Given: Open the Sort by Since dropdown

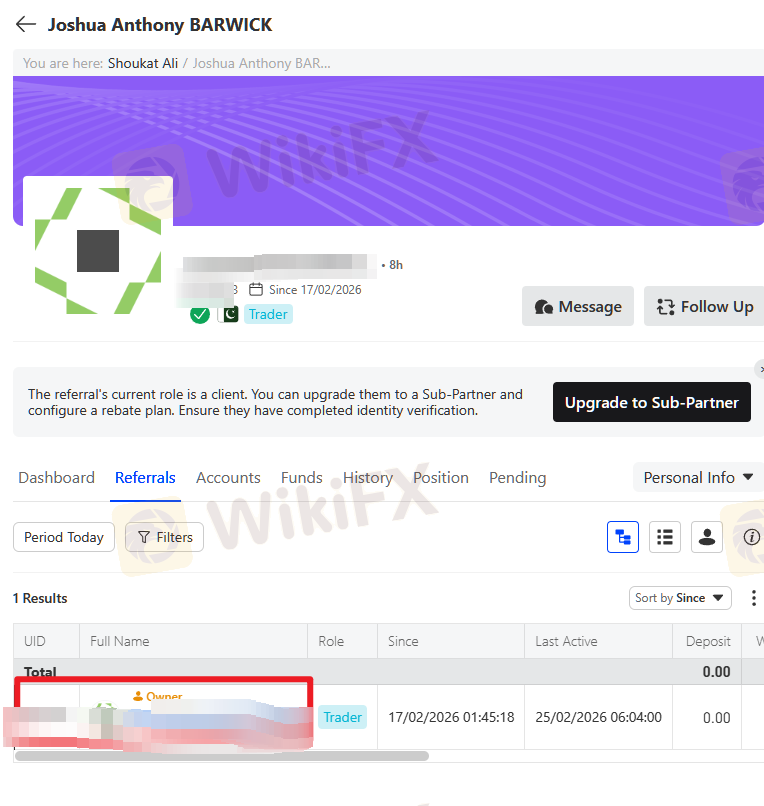Looking at the screenshot, I should (x=680, y=598).
